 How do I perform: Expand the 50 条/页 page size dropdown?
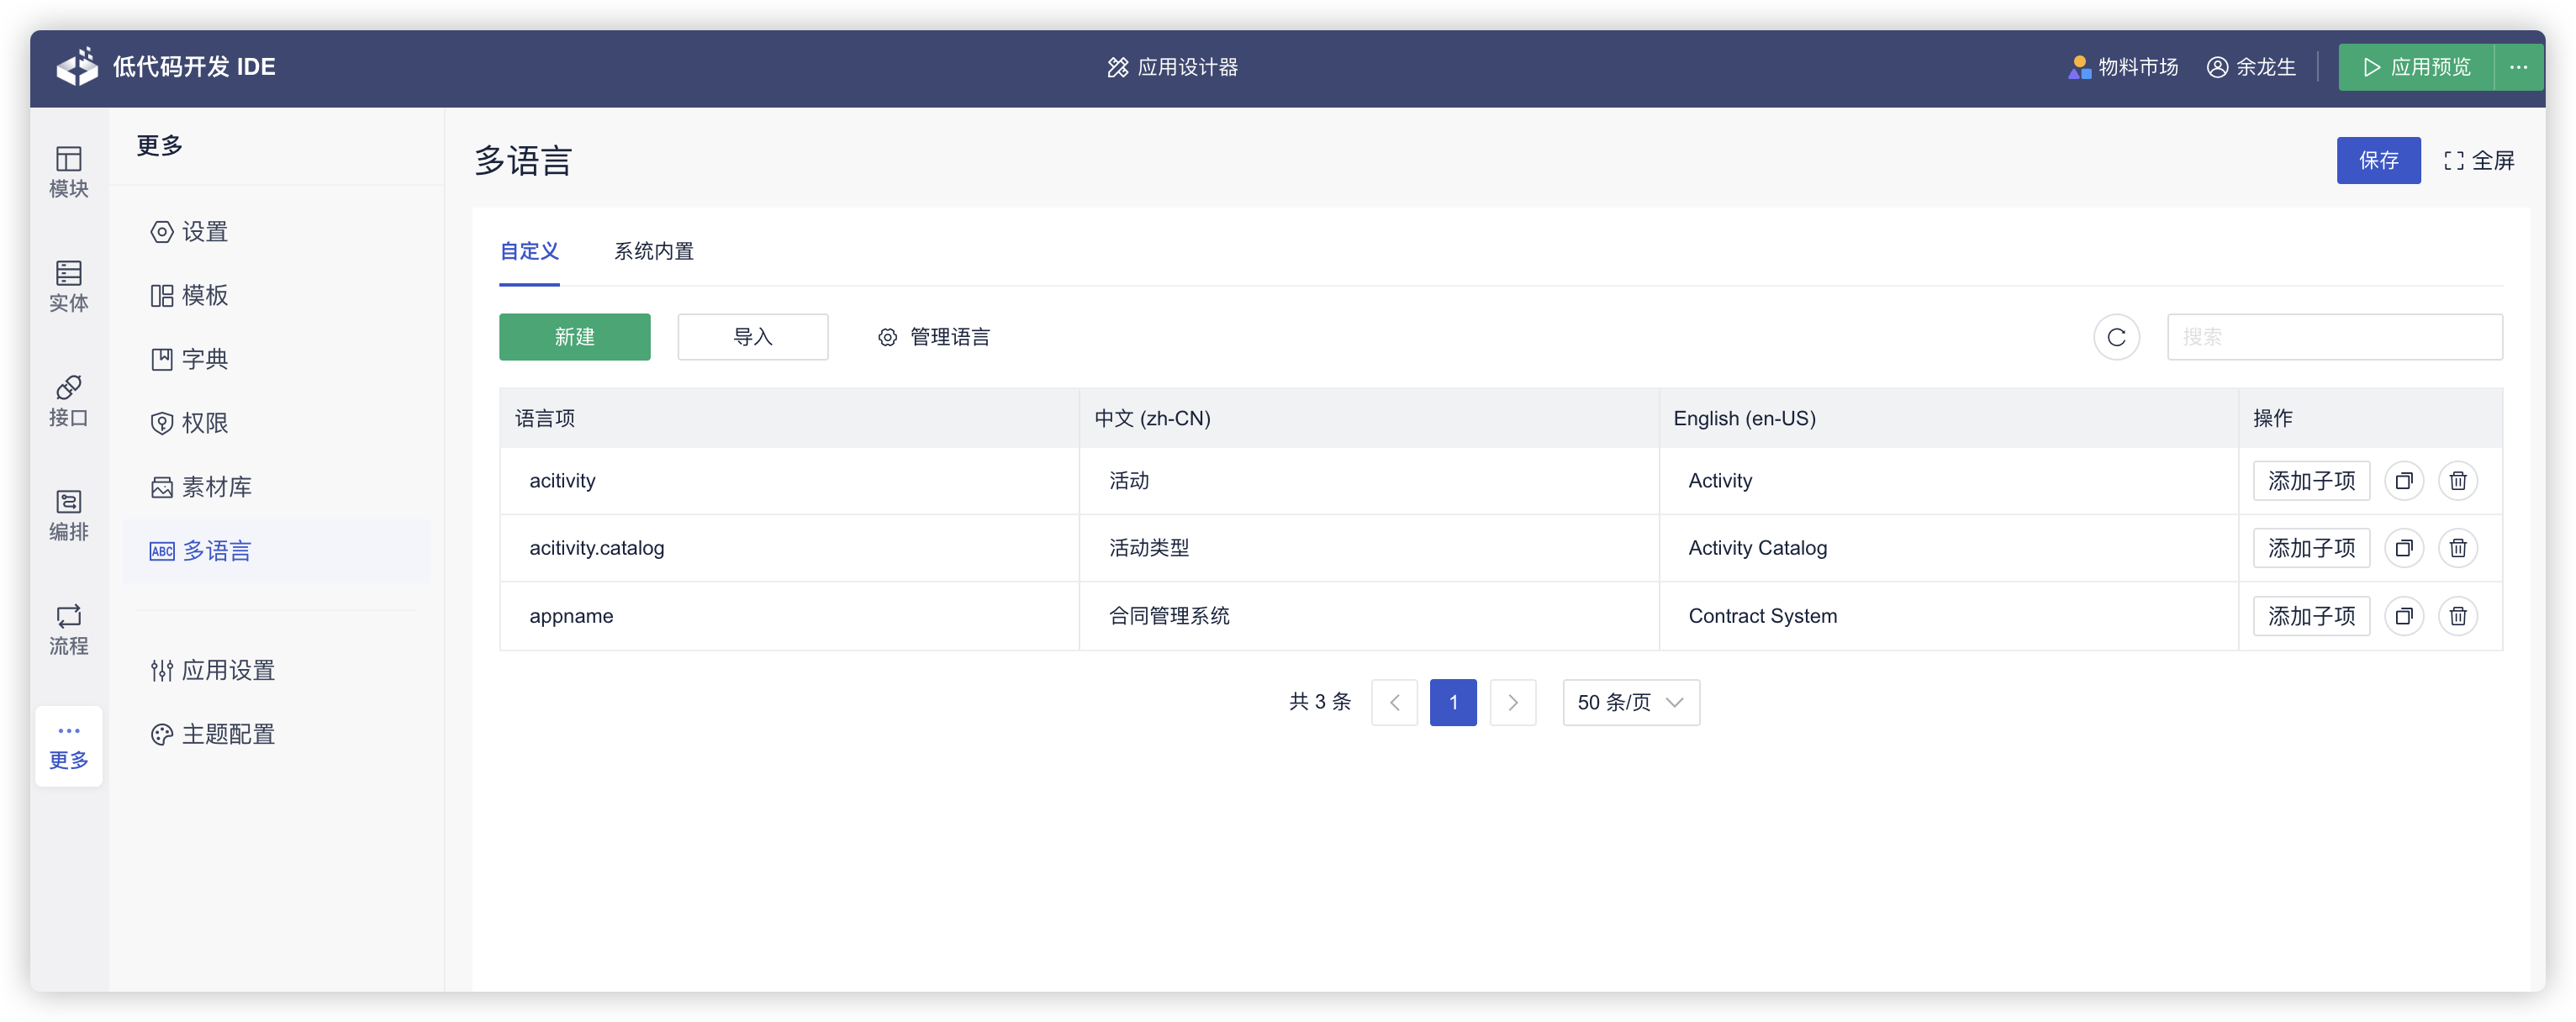[1630, 702]
